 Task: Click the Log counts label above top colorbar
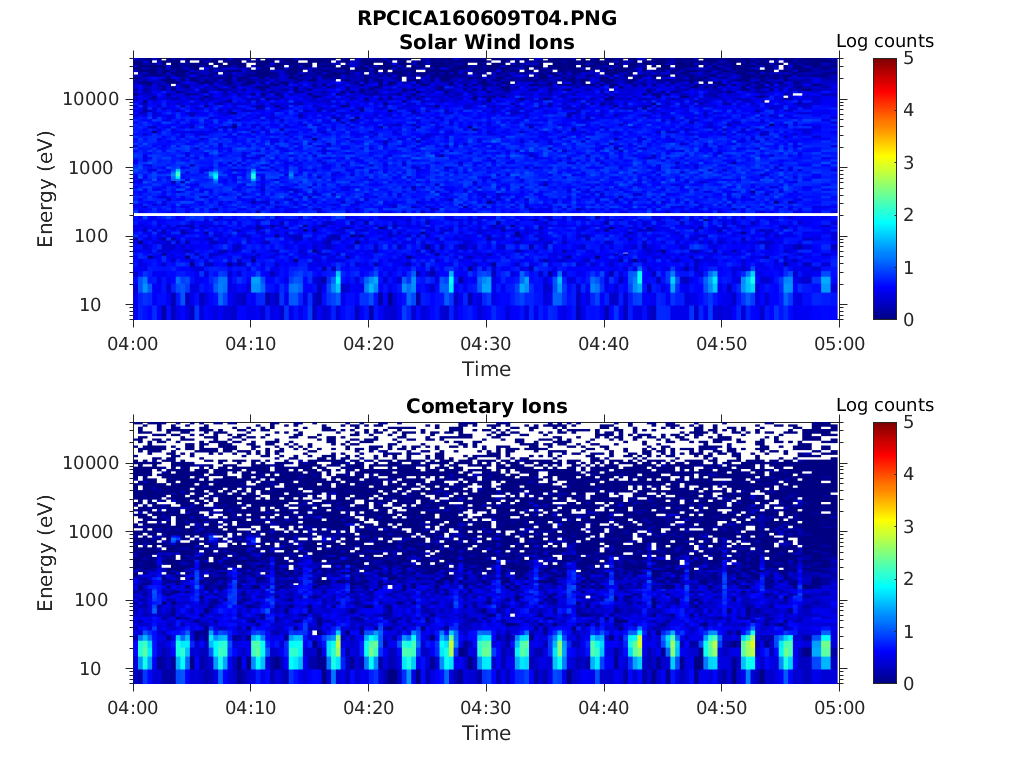point(884,41)
